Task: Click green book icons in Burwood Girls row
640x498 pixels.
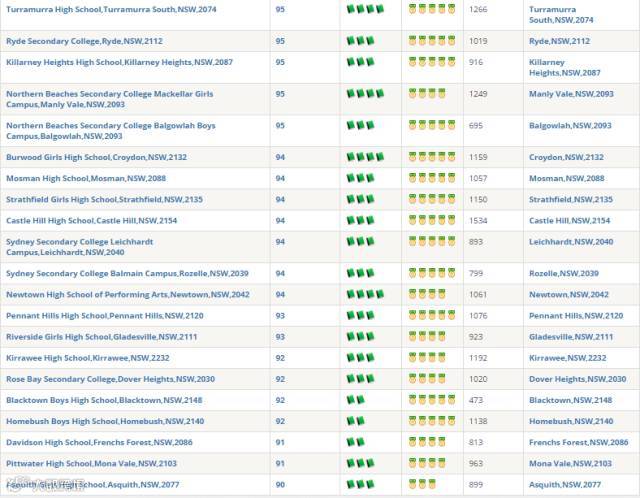Action: pos(365,157)
